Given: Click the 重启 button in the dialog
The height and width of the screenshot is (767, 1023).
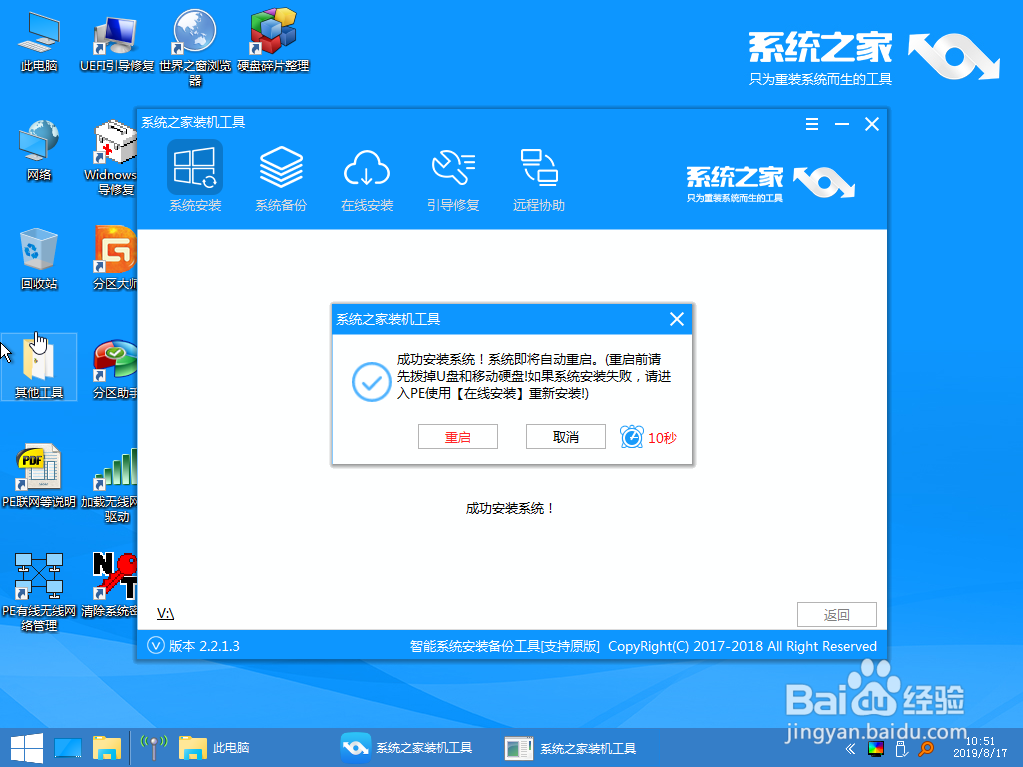Looking at the screenshot, I should click(457, 436).
